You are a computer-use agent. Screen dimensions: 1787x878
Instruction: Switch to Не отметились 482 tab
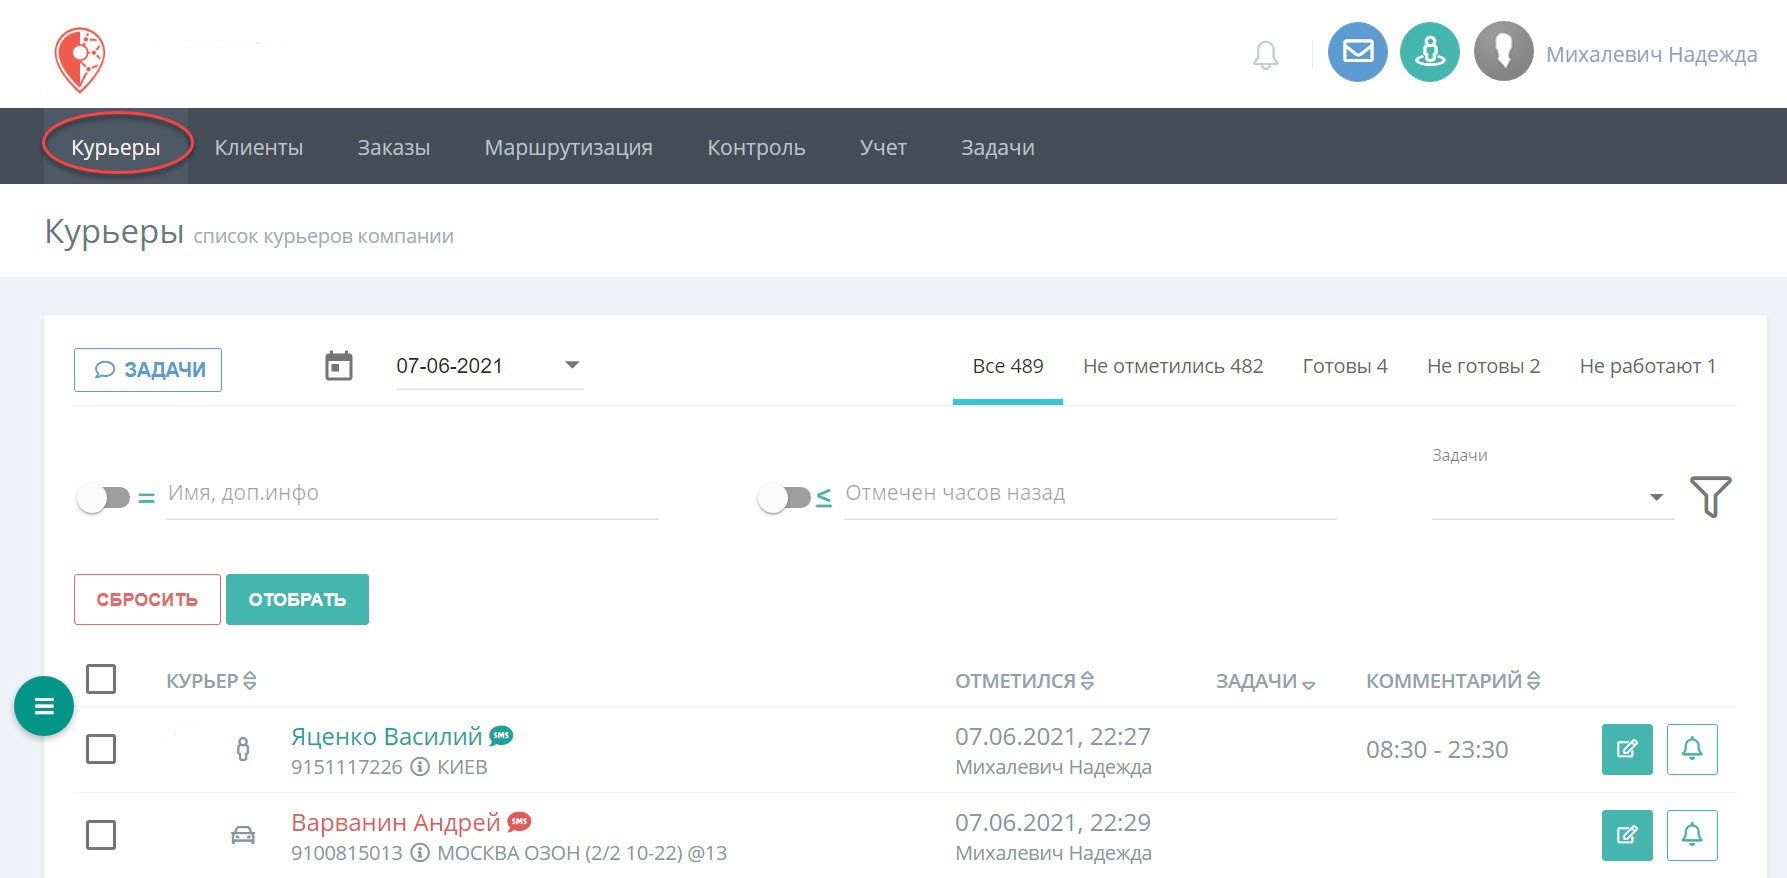(x=1173, y=366)
